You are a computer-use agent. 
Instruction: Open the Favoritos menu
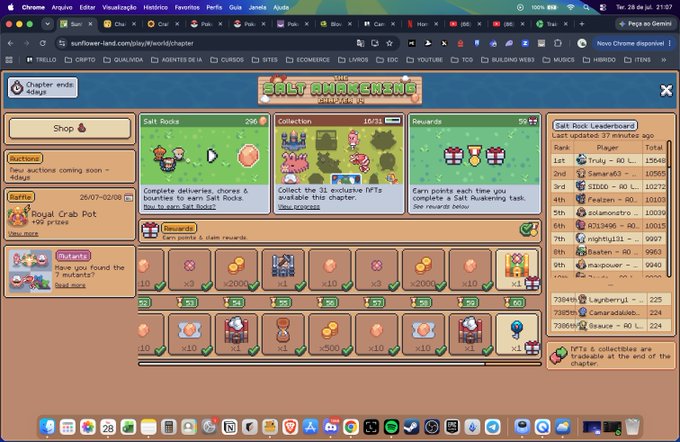[187, 7]
